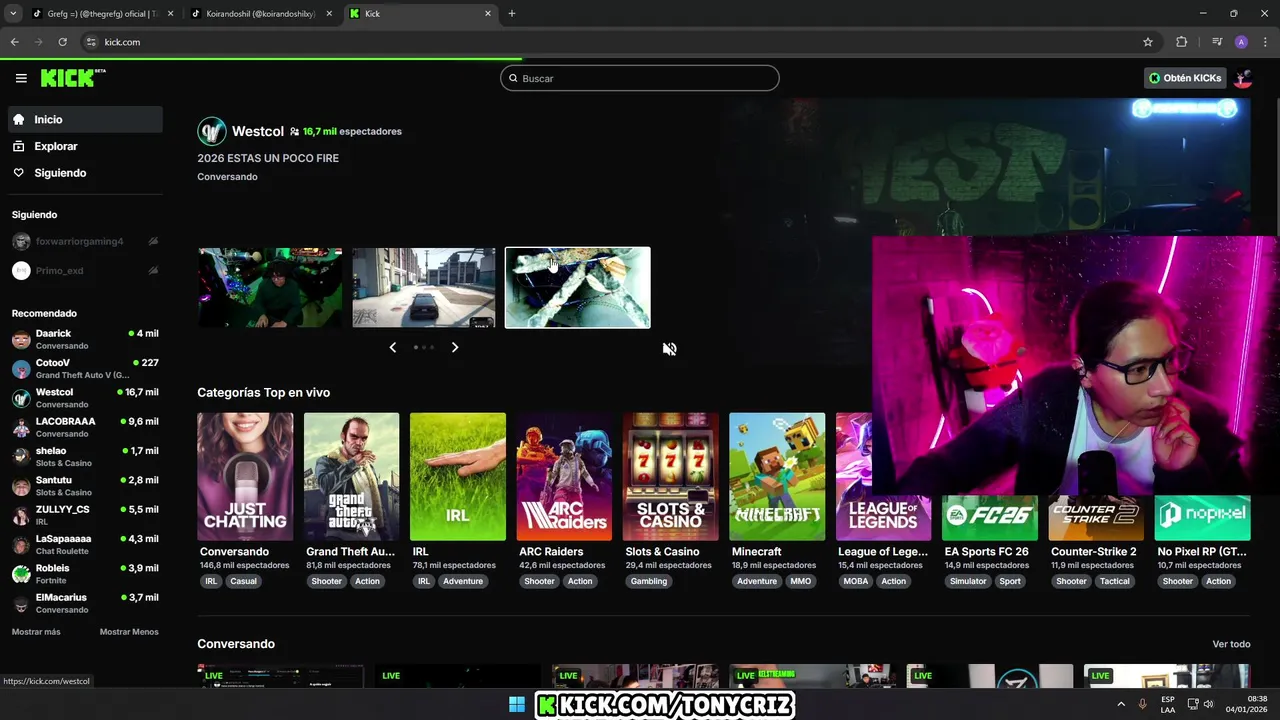Click the MMO tag under Minecraft
The image size is (1280, 720).
801,581
